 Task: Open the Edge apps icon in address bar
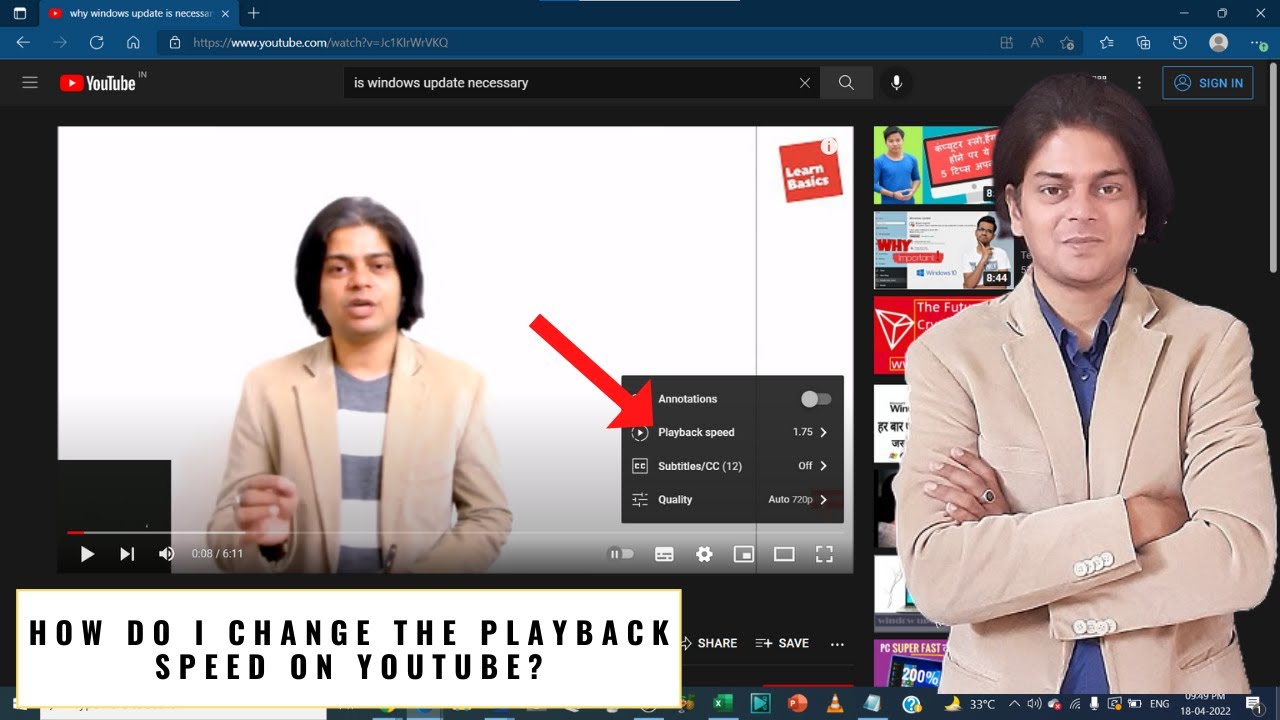click(1007, 43)
